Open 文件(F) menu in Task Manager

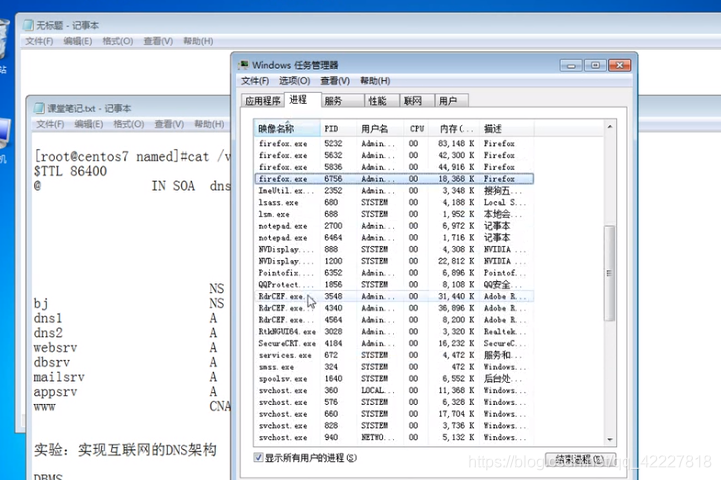coord(255,81)
